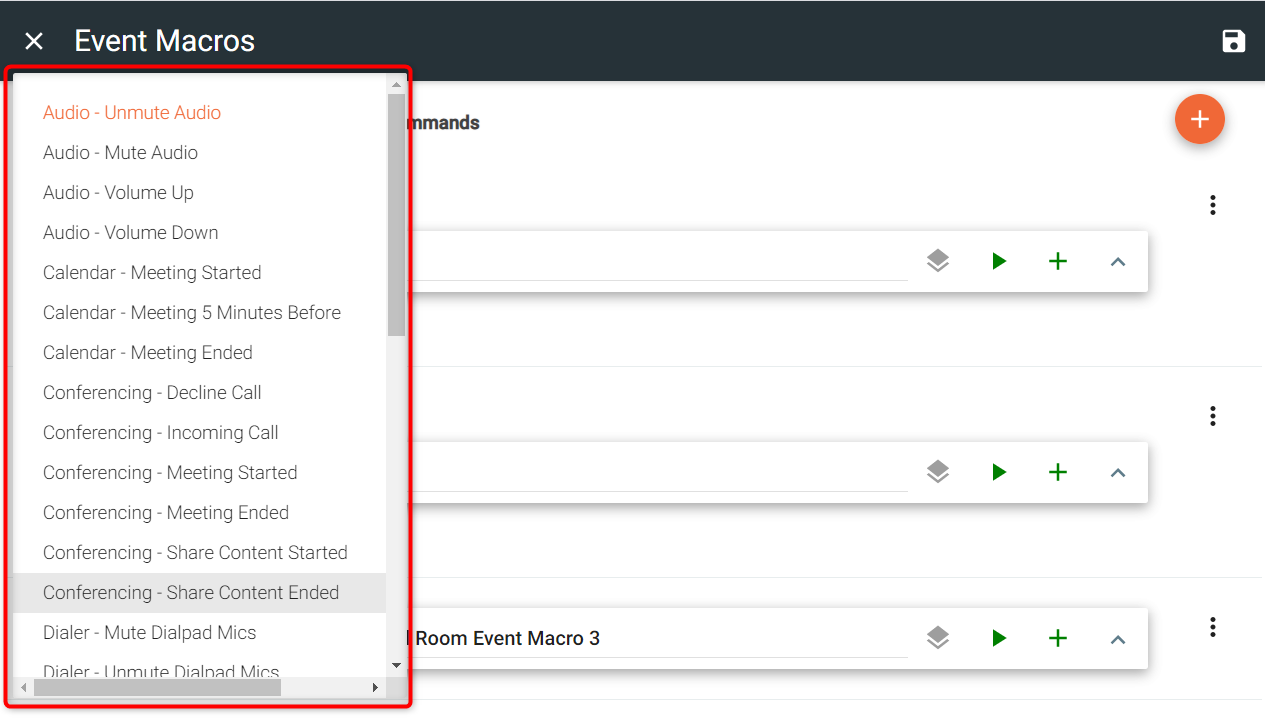1265x725 pixels.
Task: Add command to Room Event Macro 3
Action: pyautogui.click(x=1058, y=638)
